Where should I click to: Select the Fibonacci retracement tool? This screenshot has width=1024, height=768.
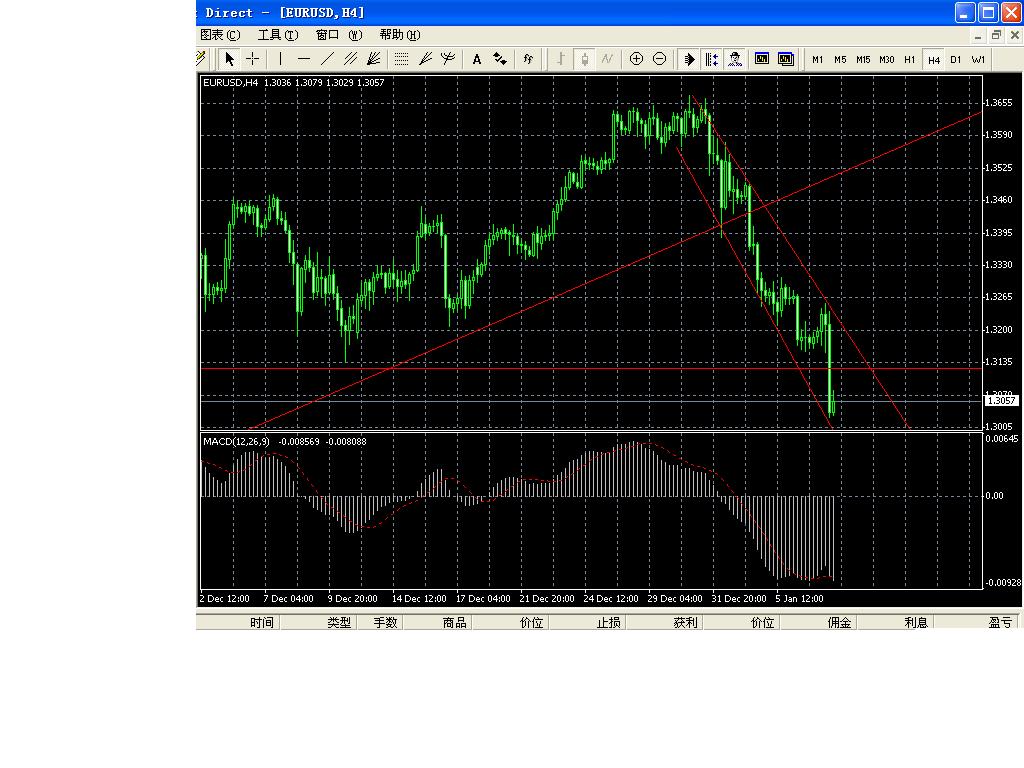tap(375, 59)
